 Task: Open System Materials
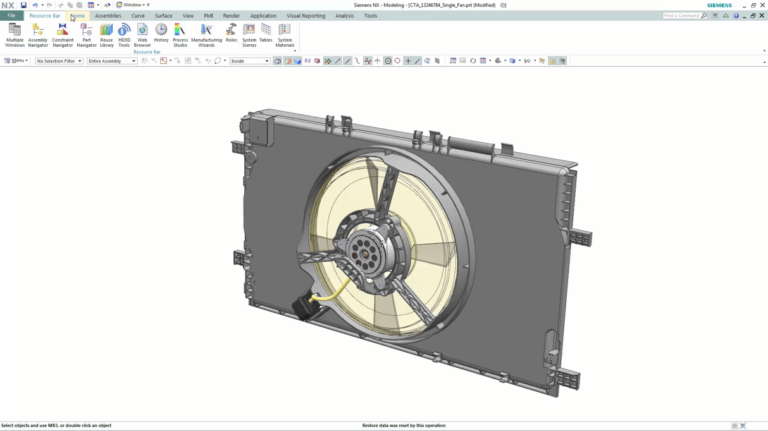pos(285,35)
